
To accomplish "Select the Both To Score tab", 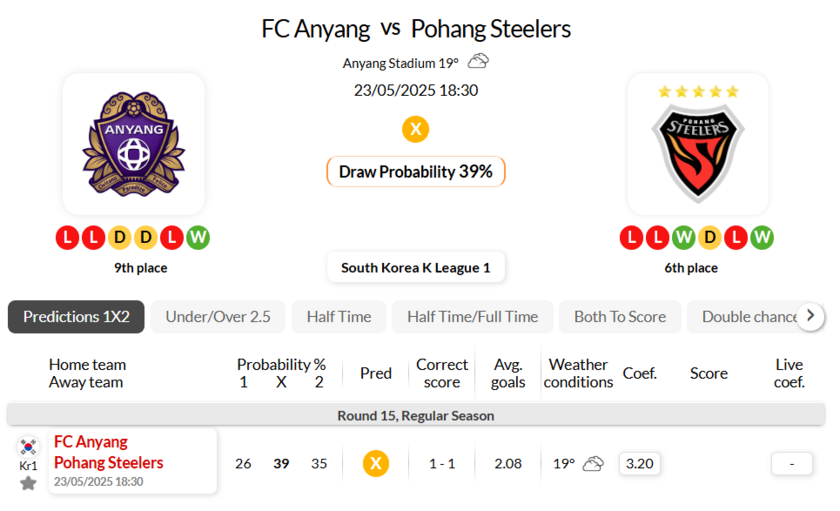I will click(x=620, y=317).
